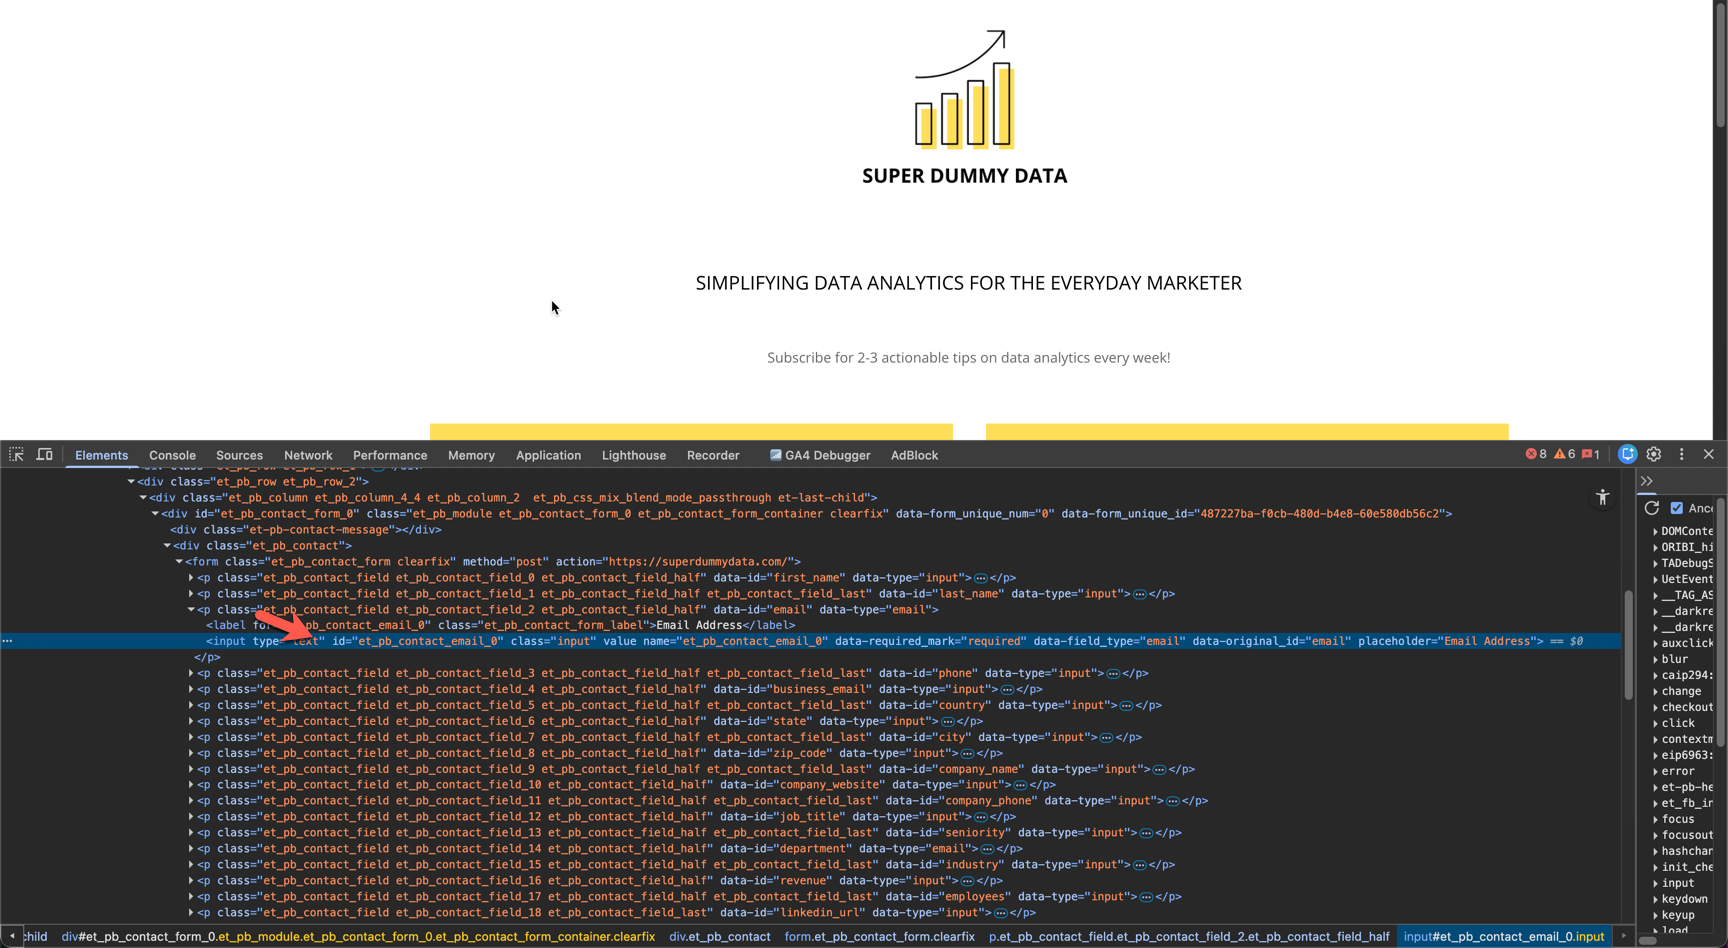Click the ellipsis on the selected input row
1728x948 pixels.
8,641
